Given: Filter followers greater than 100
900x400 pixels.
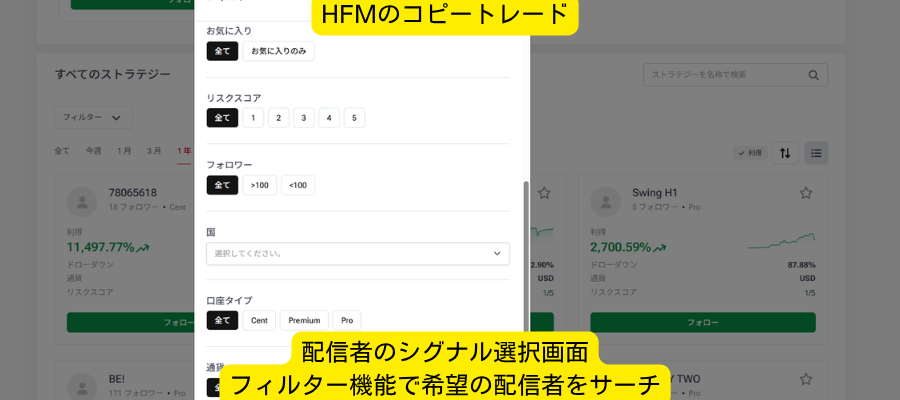Looking at the screenshot, I should 259,185.
